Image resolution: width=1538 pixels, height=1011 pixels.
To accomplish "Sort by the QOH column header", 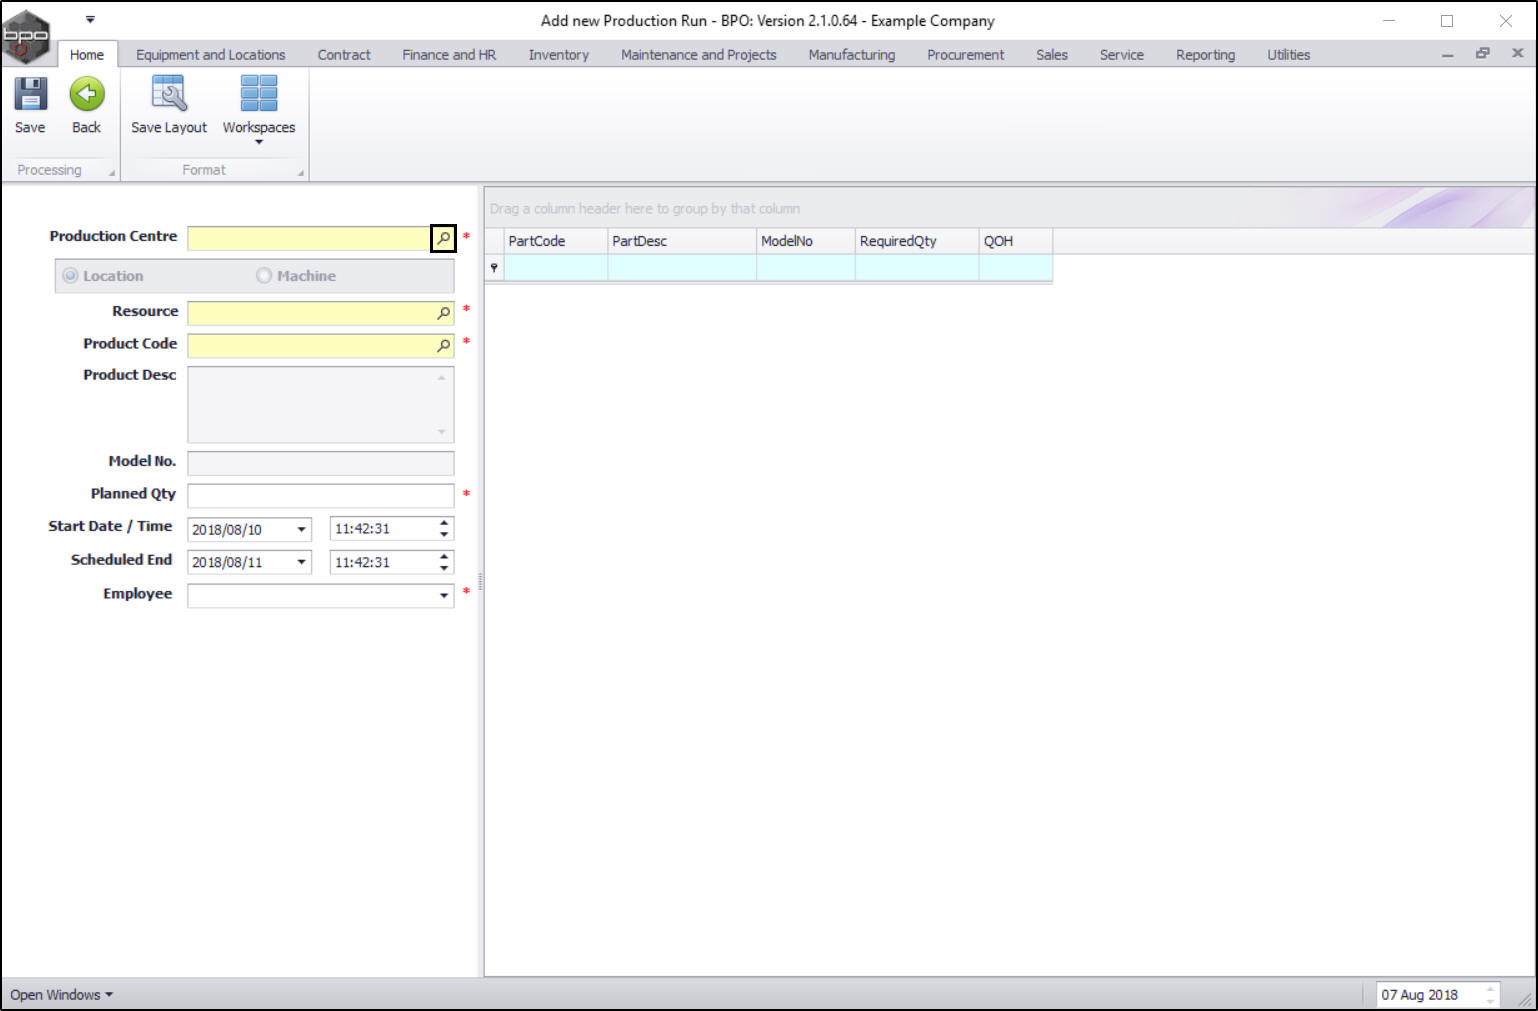I will (1016, 241).
